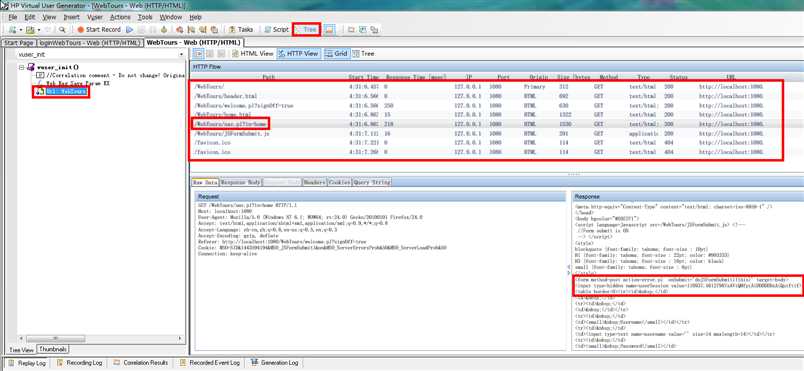804x371 pixels.
Task: Open dropdown arrow next to Open Script icon
Action: [38, 30]
